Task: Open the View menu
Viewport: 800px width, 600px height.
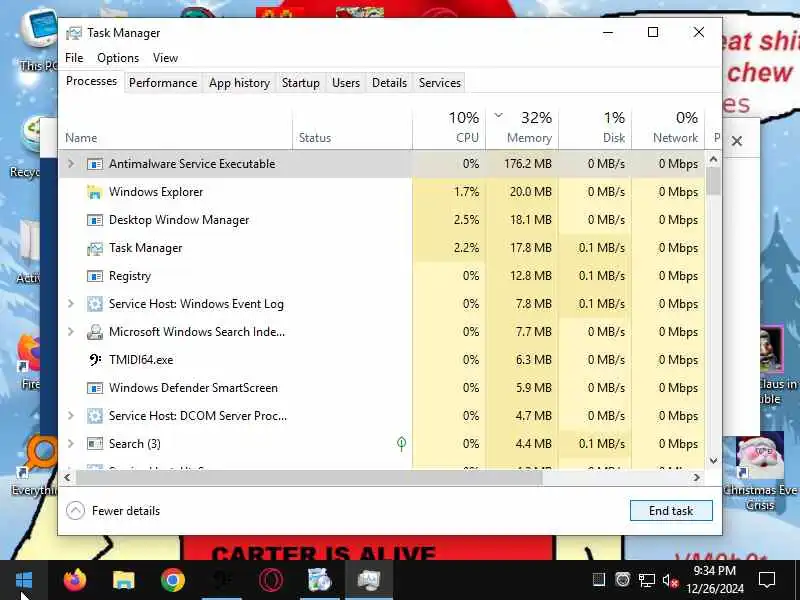Action: point(165,58)
